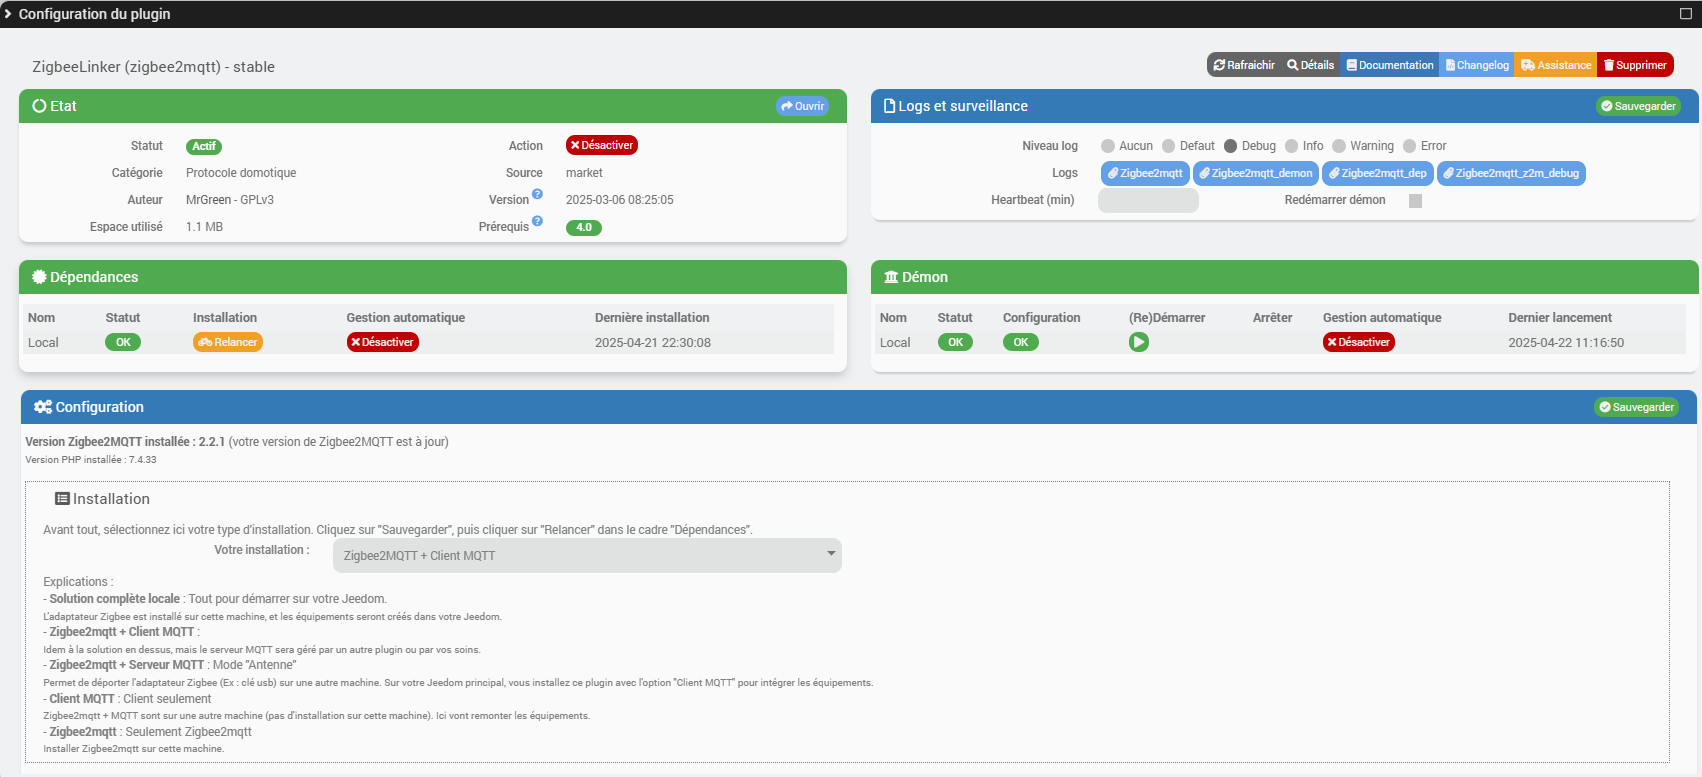
Task: Open Assistance help button
Action: pyautogui.click(x=1555, y=65)
